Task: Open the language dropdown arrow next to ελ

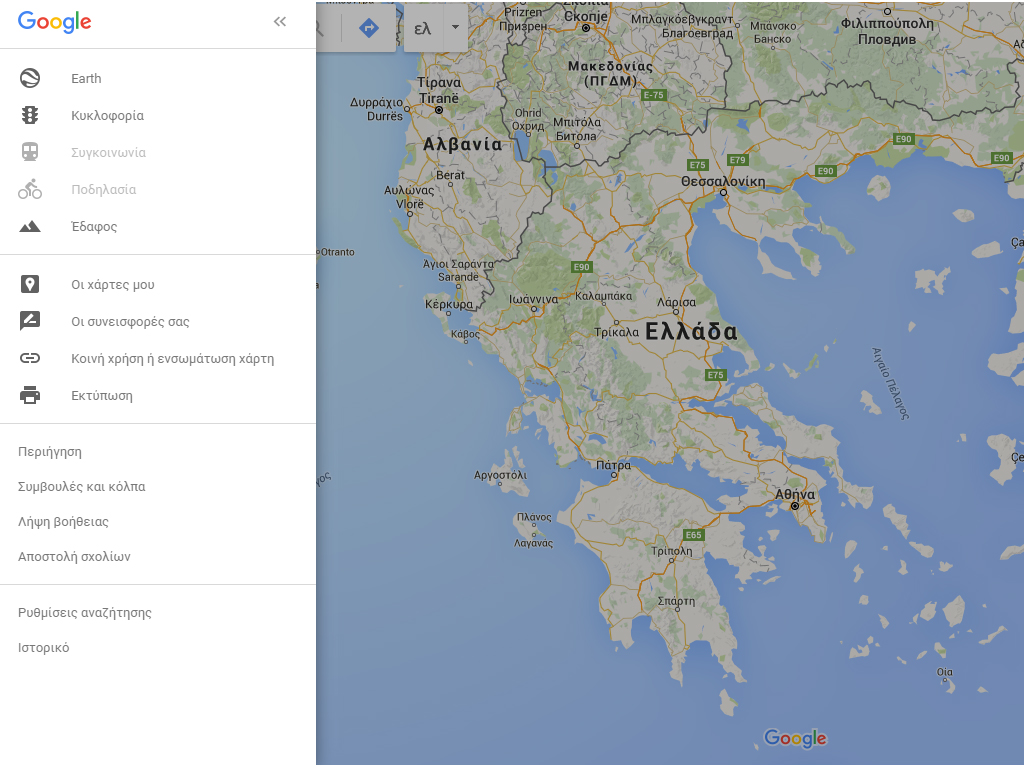Action: coord(455,27)
